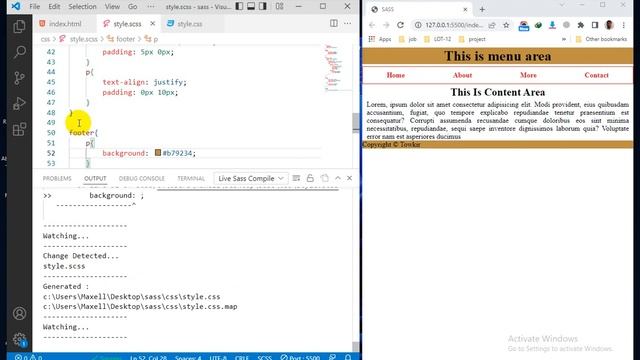Bookmark this page with the star icon
The height and width of the screenshot is (360, 640).
coord(506,25)
